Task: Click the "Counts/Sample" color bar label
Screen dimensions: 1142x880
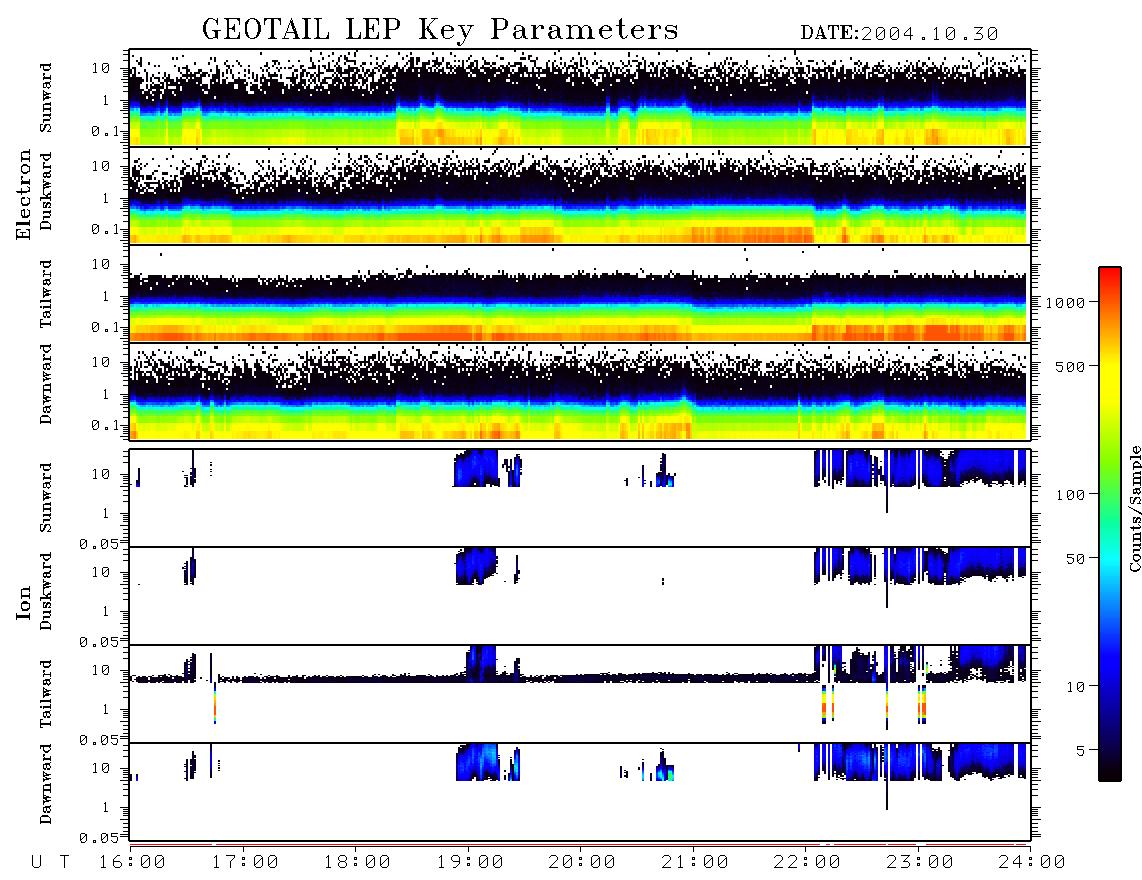Action: point(1134,509)
